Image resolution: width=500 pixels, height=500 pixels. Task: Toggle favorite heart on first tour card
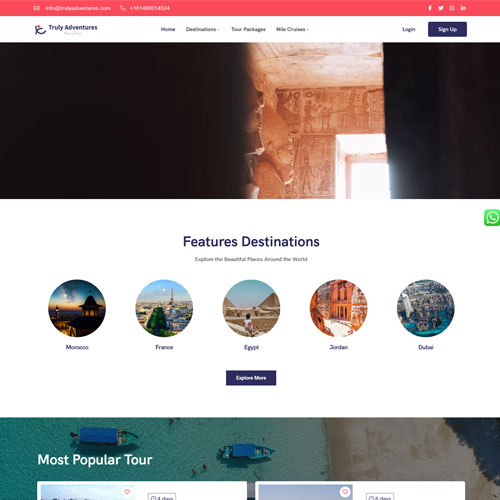(127, 492)
